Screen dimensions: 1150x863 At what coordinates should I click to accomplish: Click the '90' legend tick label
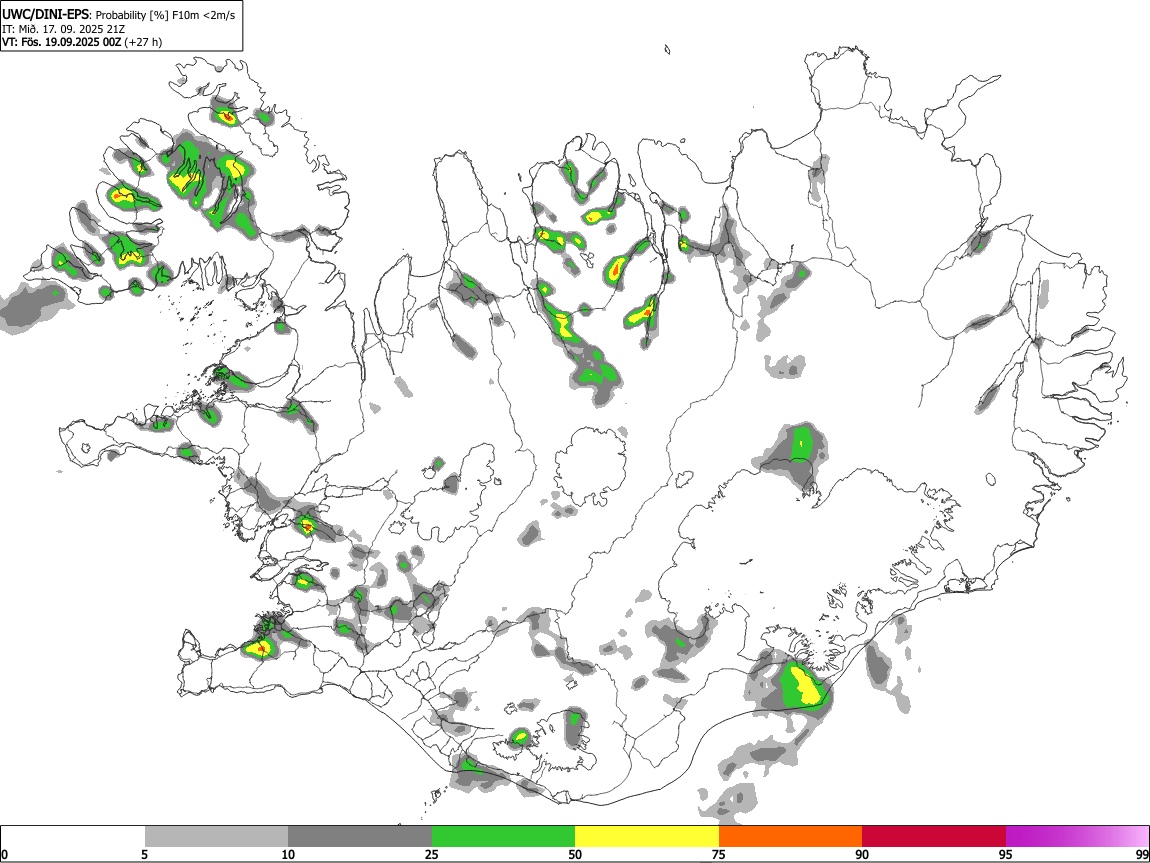(862, 855)
